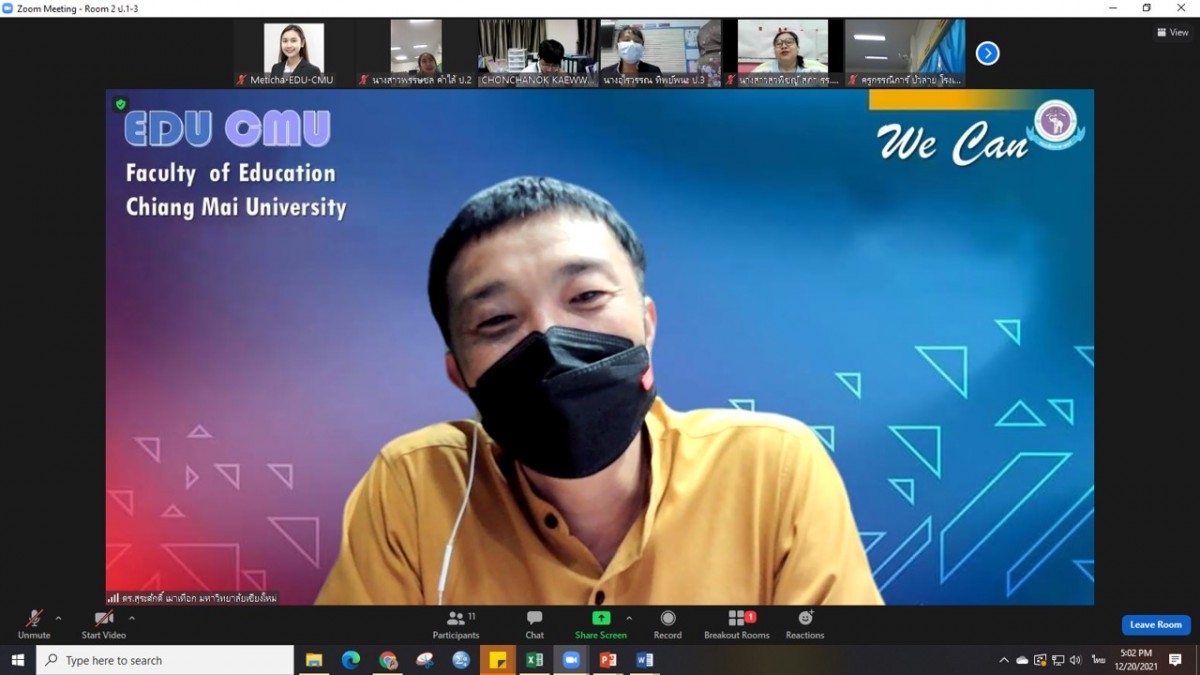Click the Windows taskbar search box
Screen dimensions: 1200x675
(x=165, y=660)
